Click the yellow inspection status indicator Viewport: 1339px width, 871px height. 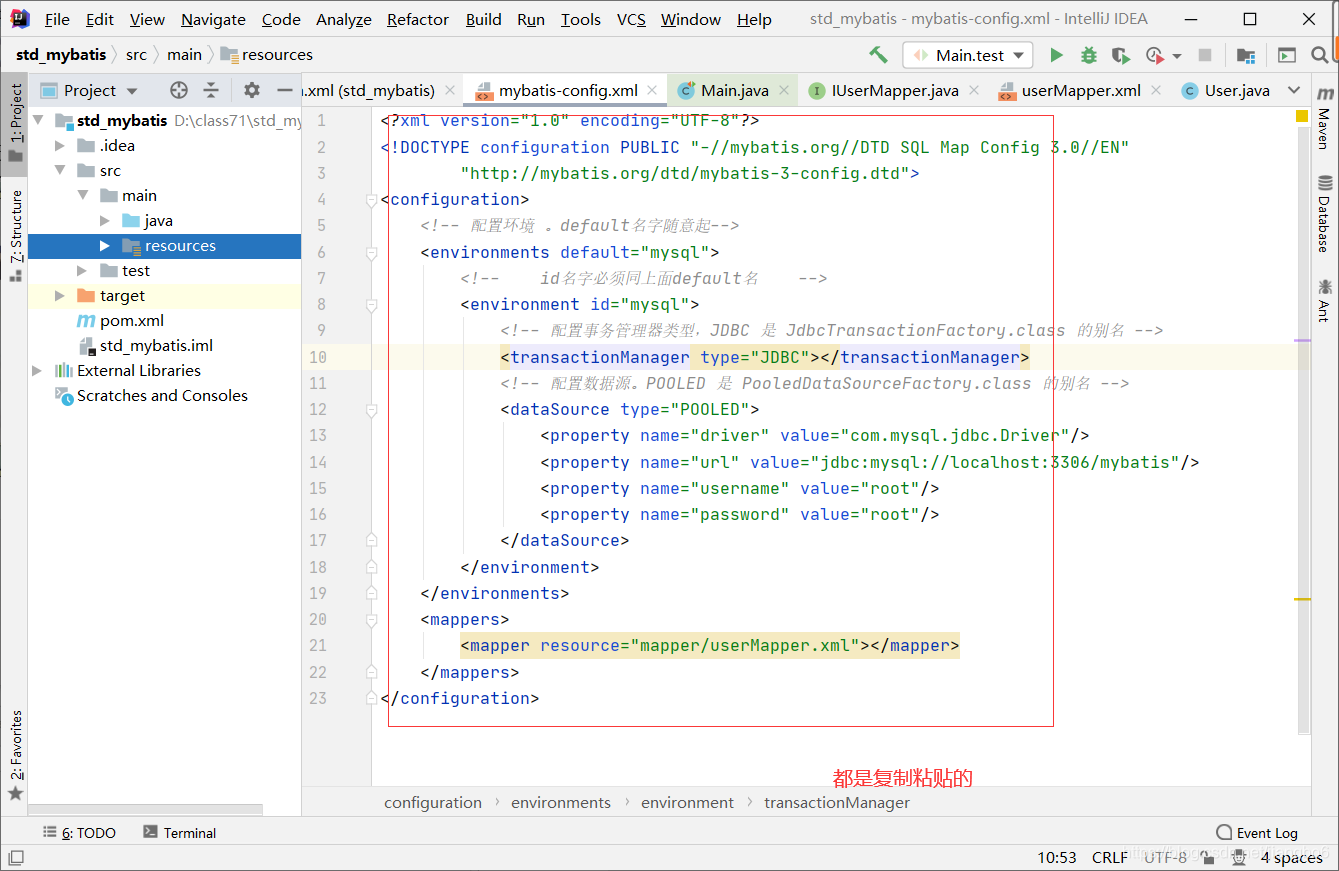click(1302, 117)
